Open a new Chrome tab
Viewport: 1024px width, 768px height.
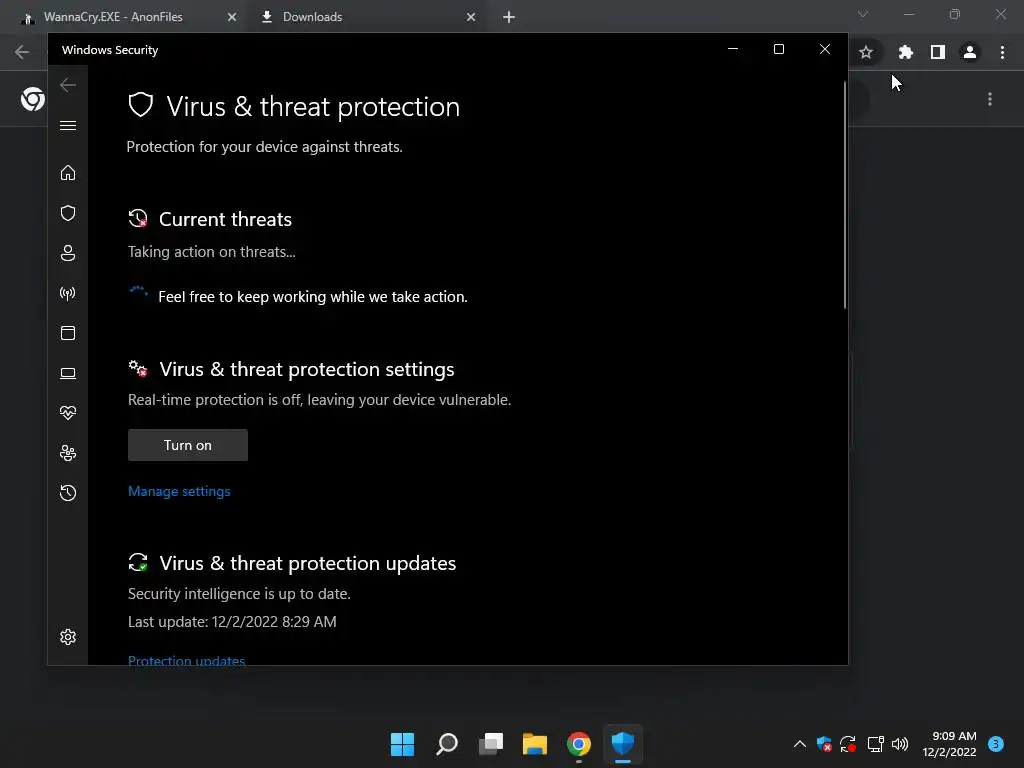pyautogui.click(x=509, y=17)
